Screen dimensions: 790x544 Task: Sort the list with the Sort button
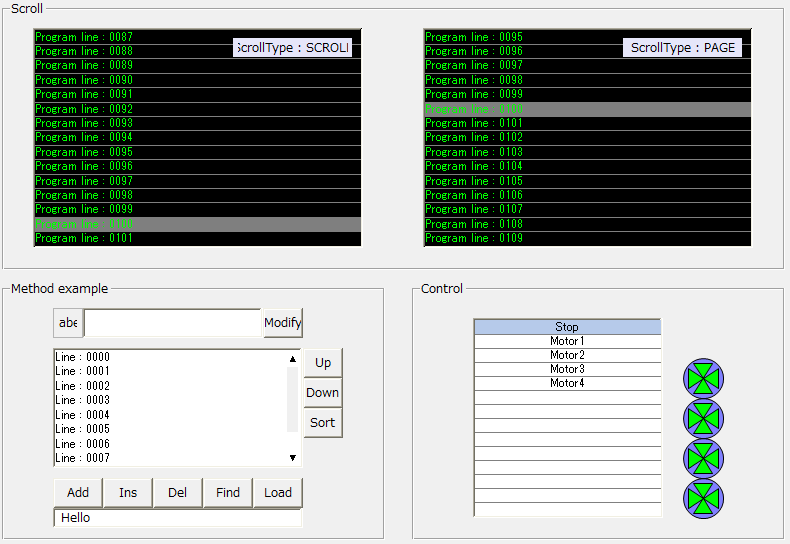[x=322, y=422]
